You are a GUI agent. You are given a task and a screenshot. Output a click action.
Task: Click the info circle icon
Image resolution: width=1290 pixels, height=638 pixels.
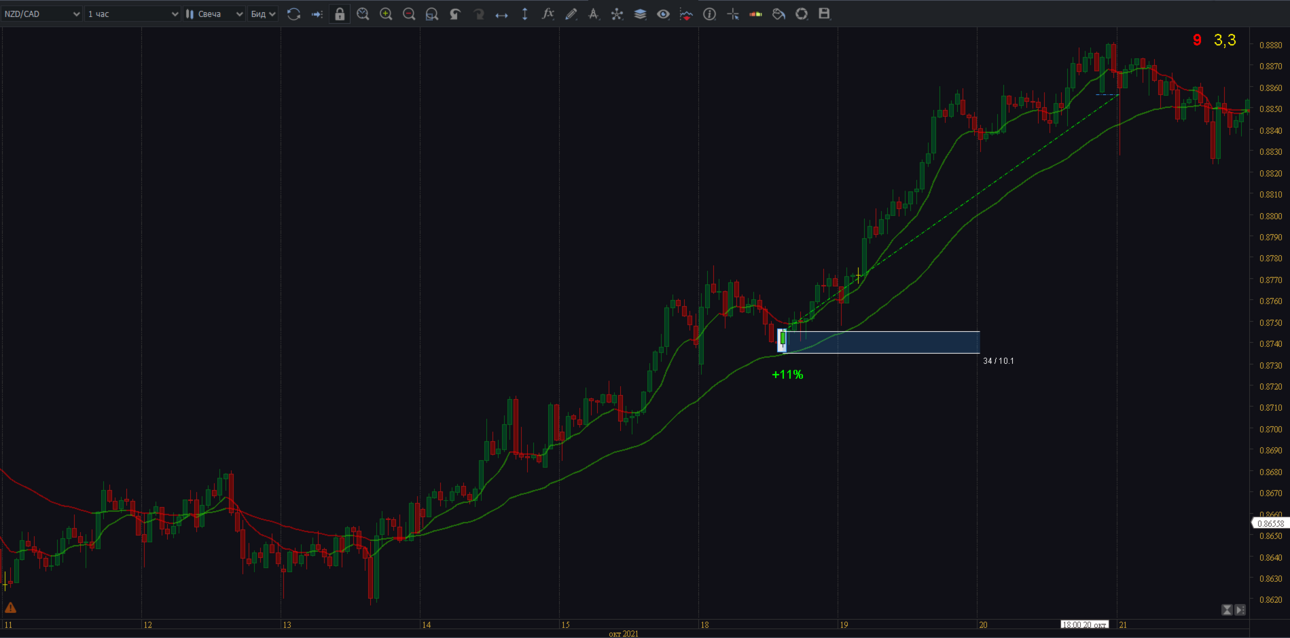709,14
